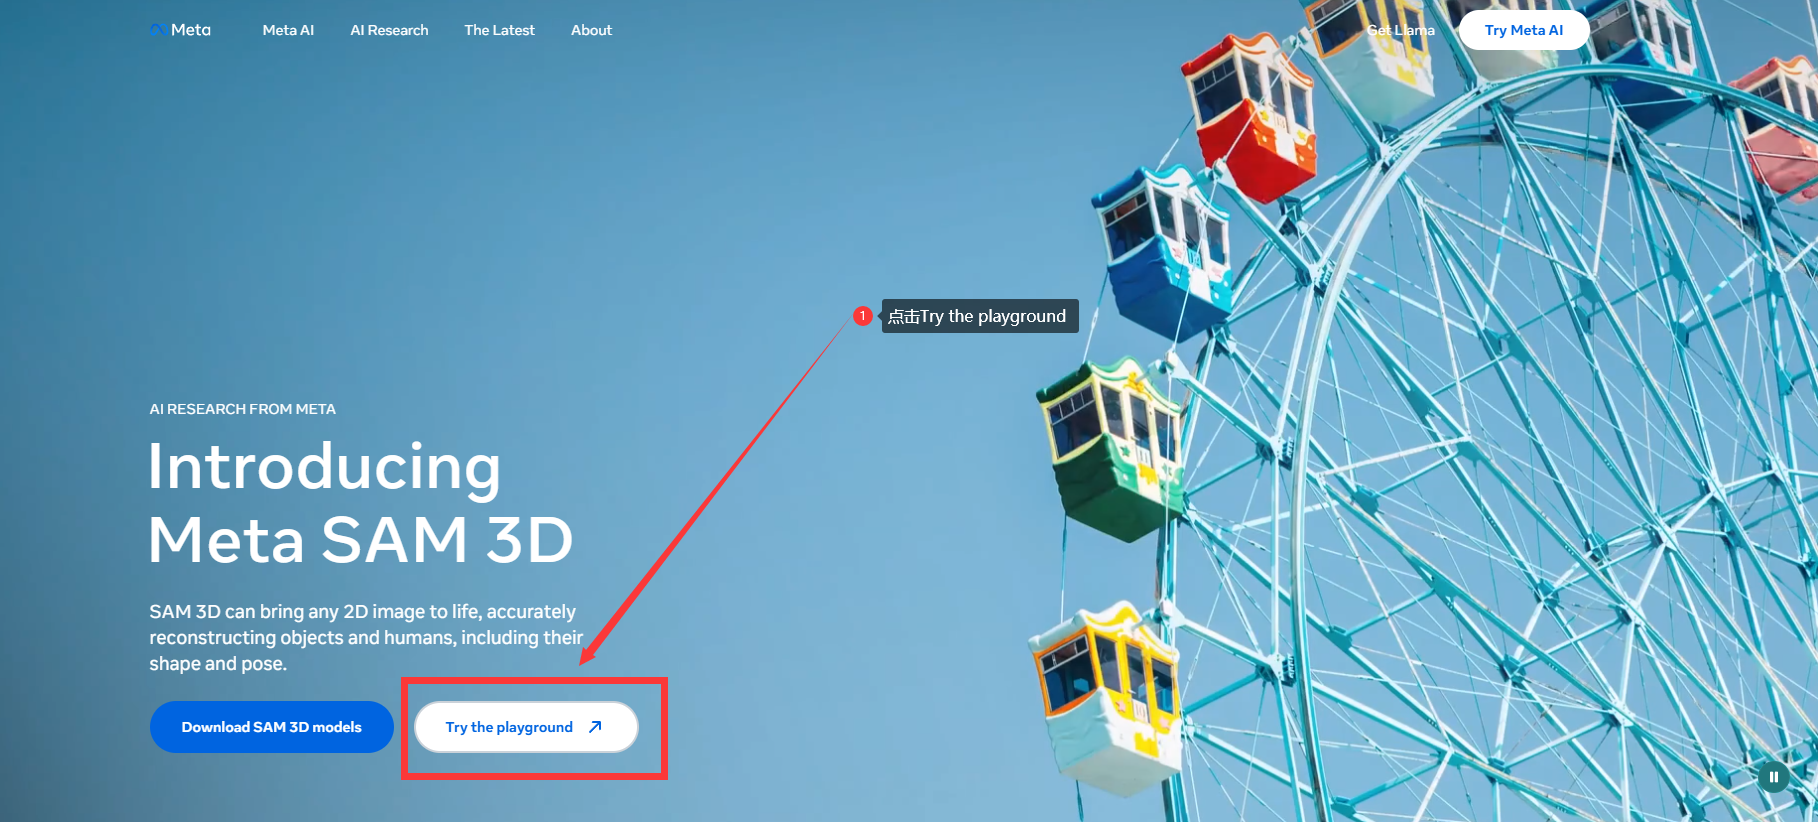The image size is (1818, 822).
Task: Follow the Get Llama link
Action: click(1400, 30)
